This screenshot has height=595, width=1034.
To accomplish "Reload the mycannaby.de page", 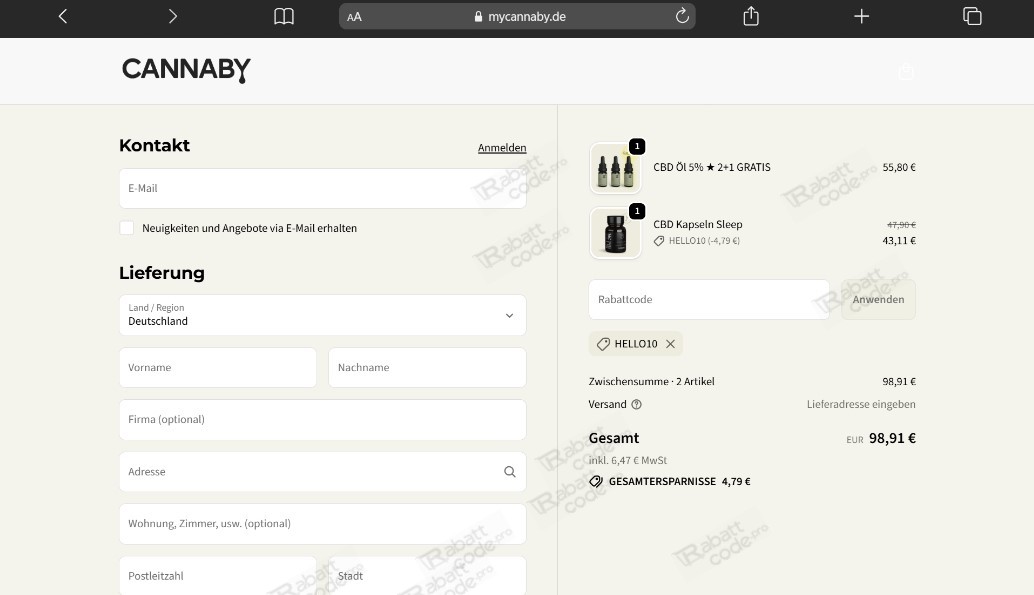I will pos(682,16).
